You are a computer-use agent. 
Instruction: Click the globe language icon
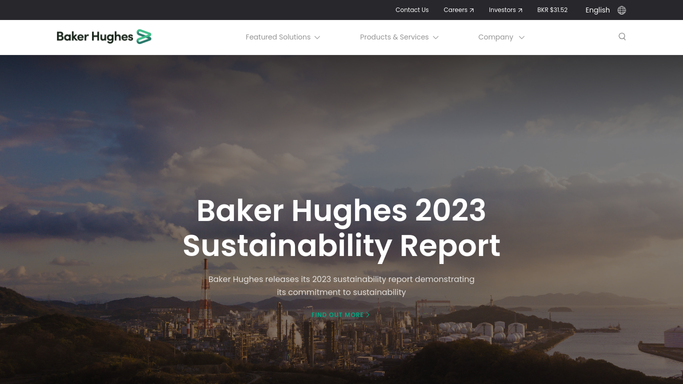click(x=622, y=10)
